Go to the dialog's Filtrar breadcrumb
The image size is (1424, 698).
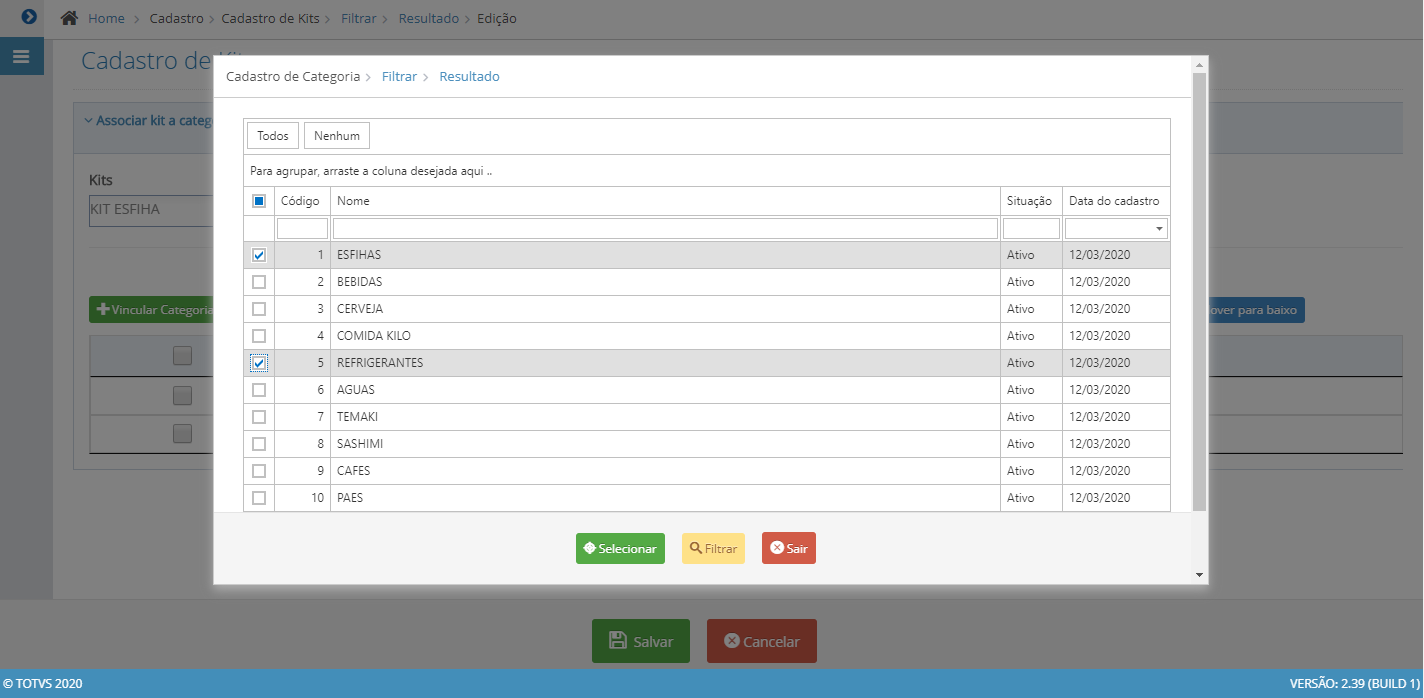point(399,76)
